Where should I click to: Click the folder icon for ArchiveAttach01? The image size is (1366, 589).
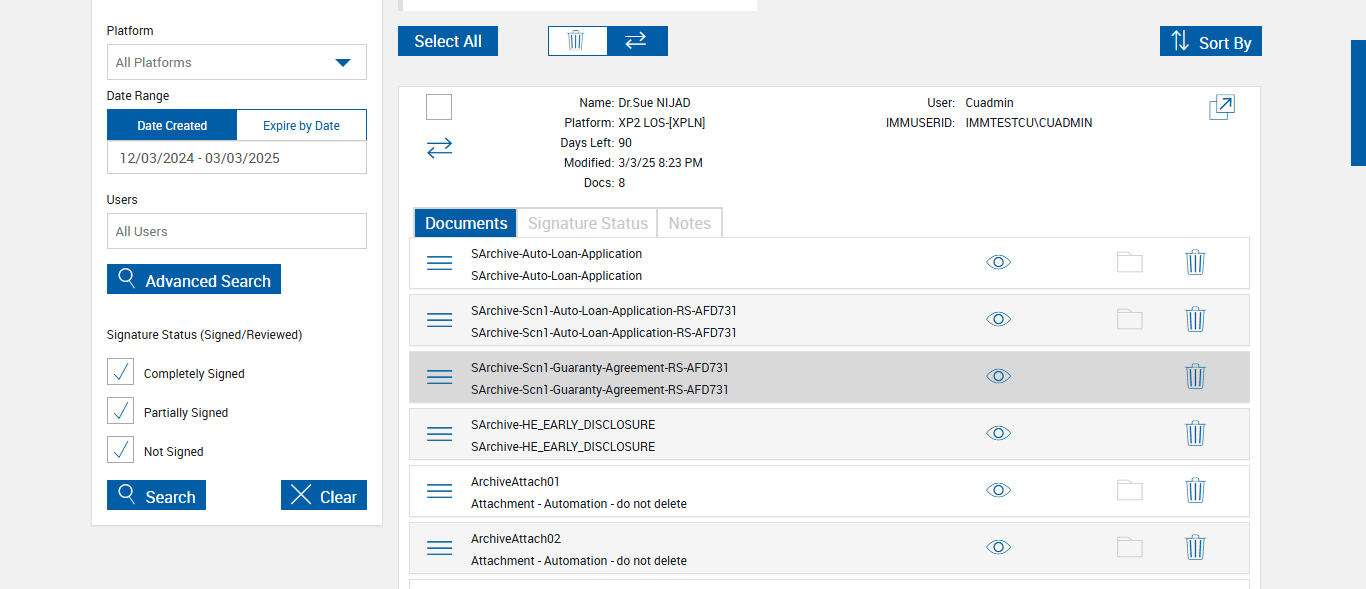coord(1129,490)
